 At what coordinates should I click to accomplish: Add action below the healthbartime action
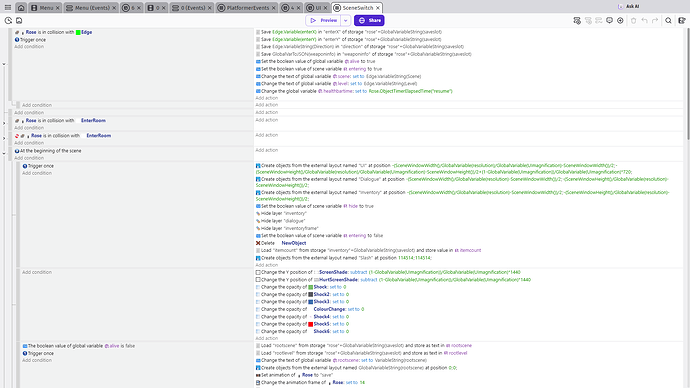pyautogui.click(x=267, y=98)
